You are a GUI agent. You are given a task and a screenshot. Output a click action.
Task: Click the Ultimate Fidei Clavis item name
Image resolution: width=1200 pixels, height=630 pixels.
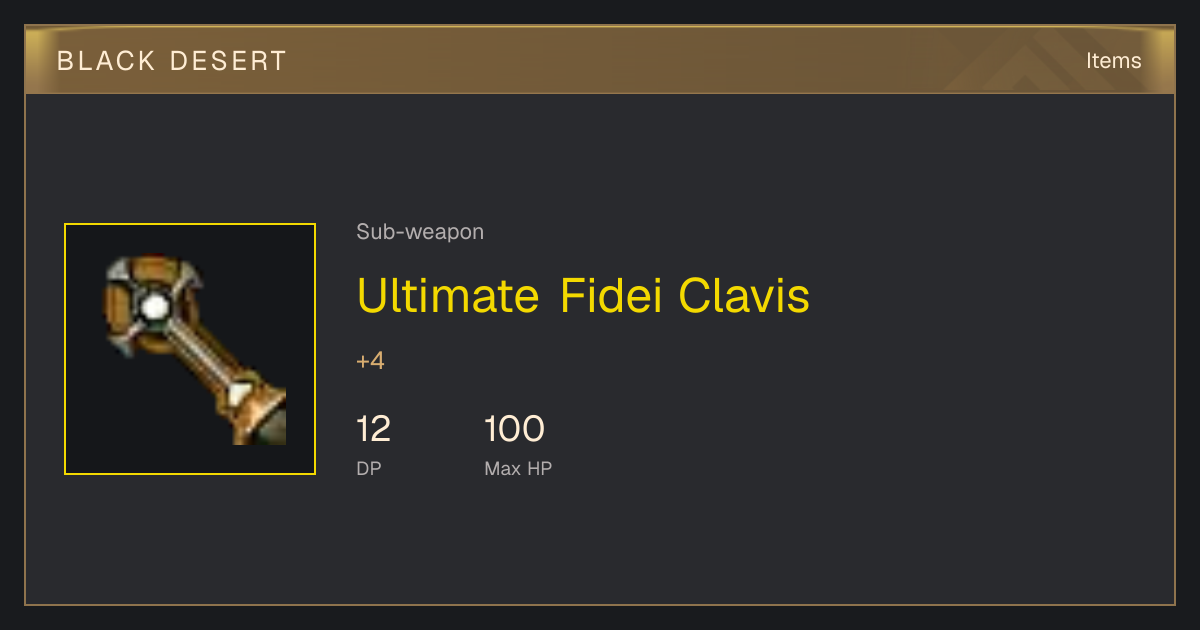583,295
